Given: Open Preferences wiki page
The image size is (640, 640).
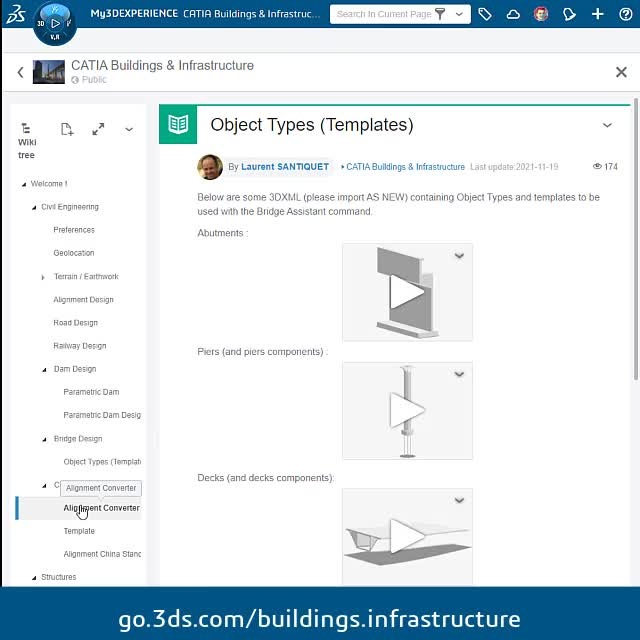Looking at the screenshot, I should tap(74, 230).
